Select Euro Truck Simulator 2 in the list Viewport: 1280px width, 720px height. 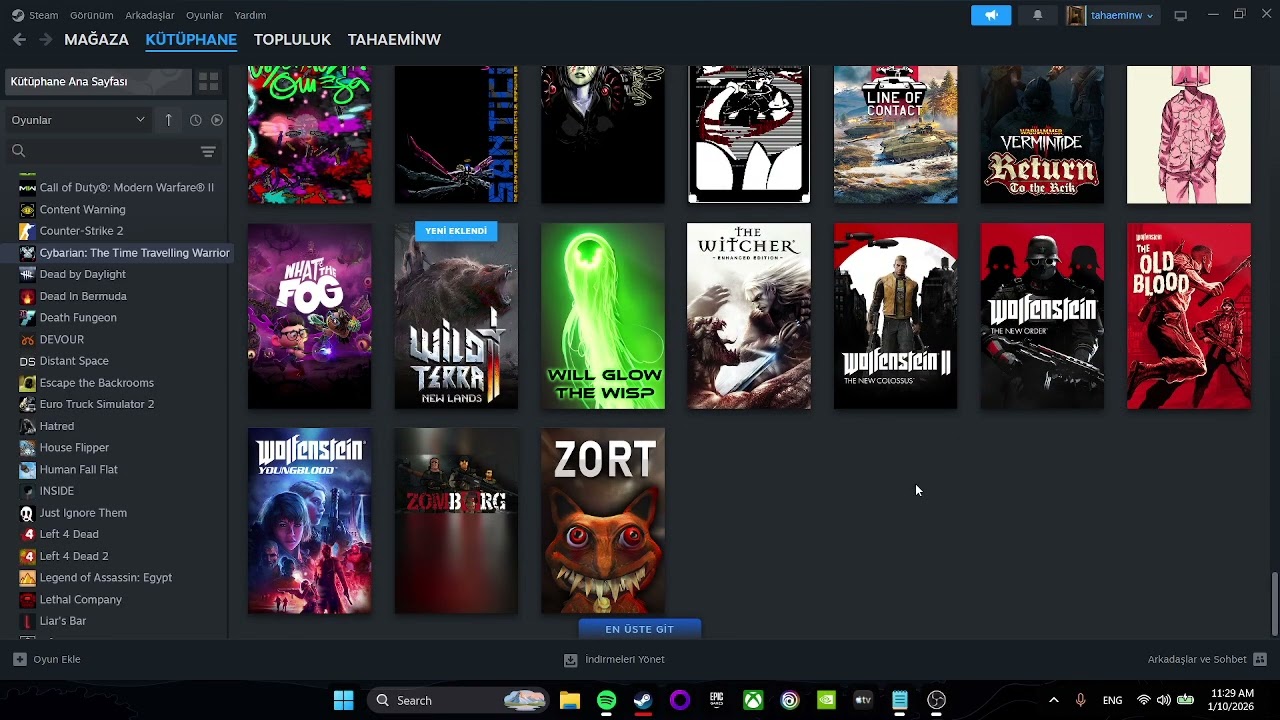97,404
